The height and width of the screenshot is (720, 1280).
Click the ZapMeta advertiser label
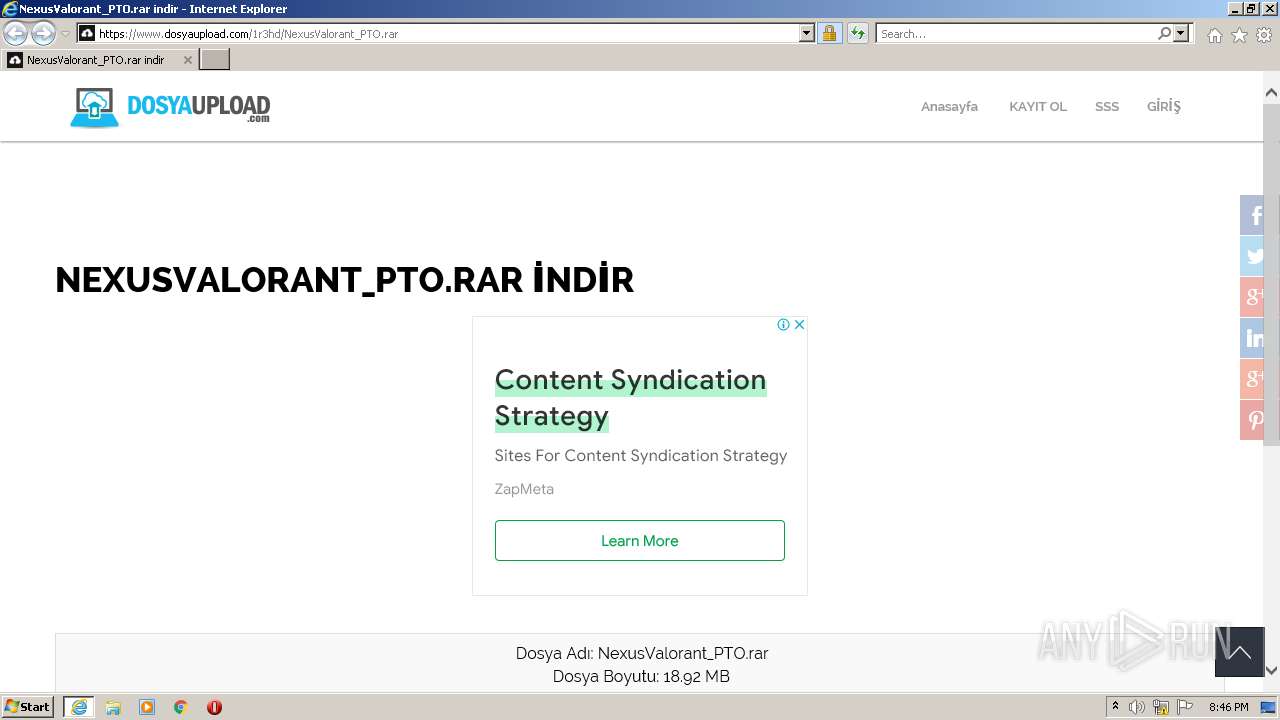[x=524, y=489]
